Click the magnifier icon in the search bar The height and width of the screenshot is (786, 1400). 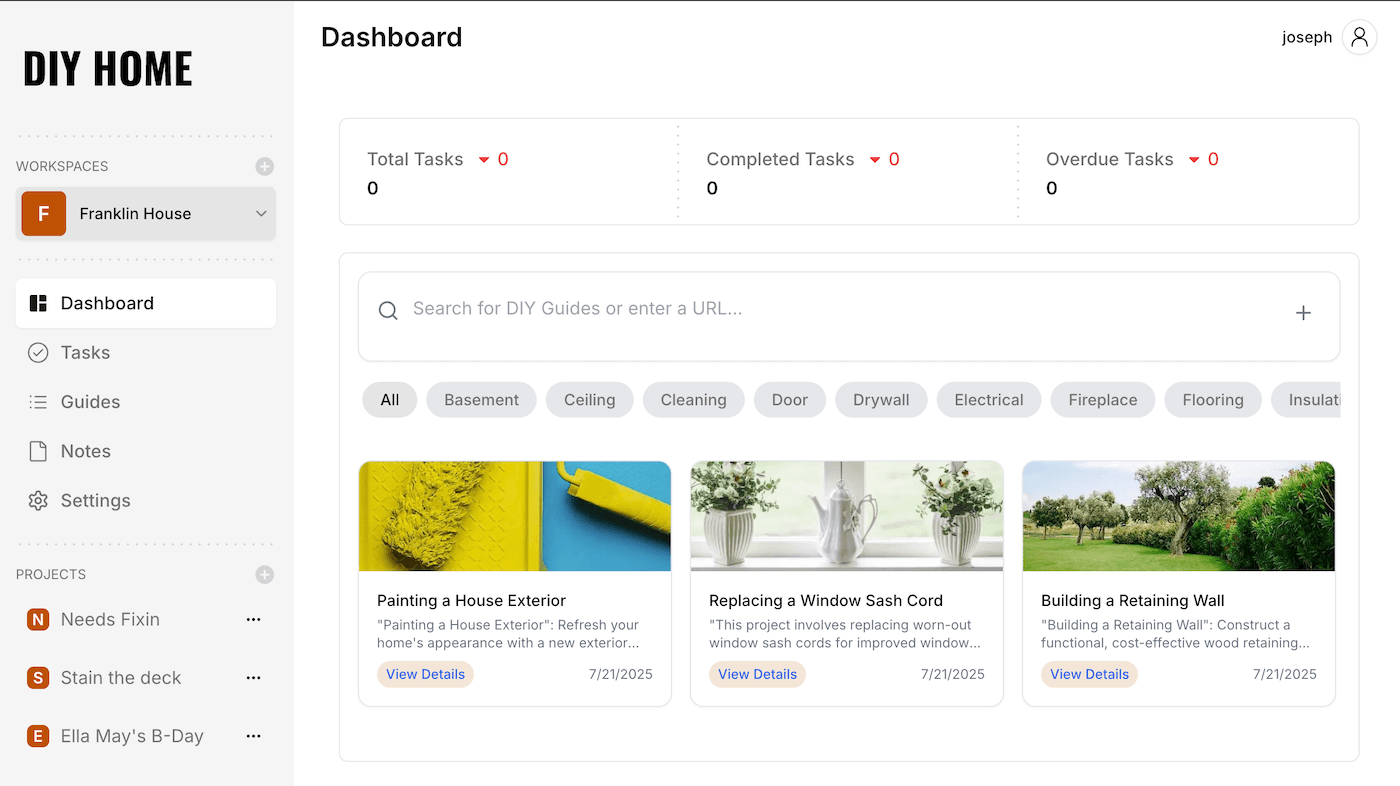click(388, 310)
